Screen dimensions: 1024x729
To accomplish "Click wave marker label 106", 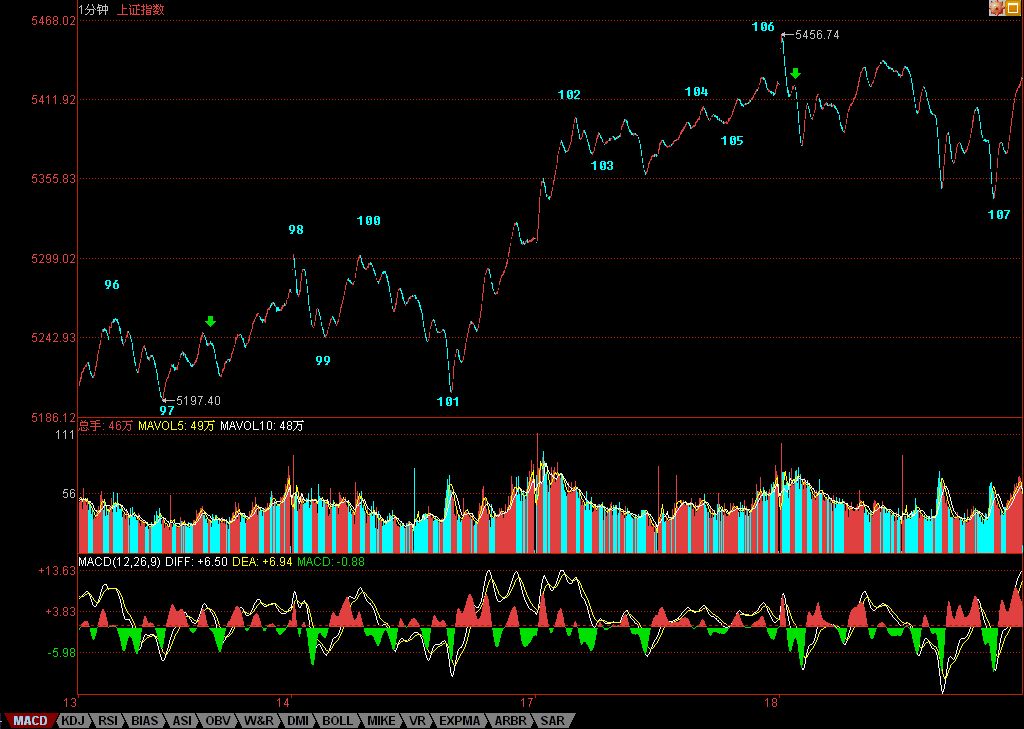I will point(763,27).
